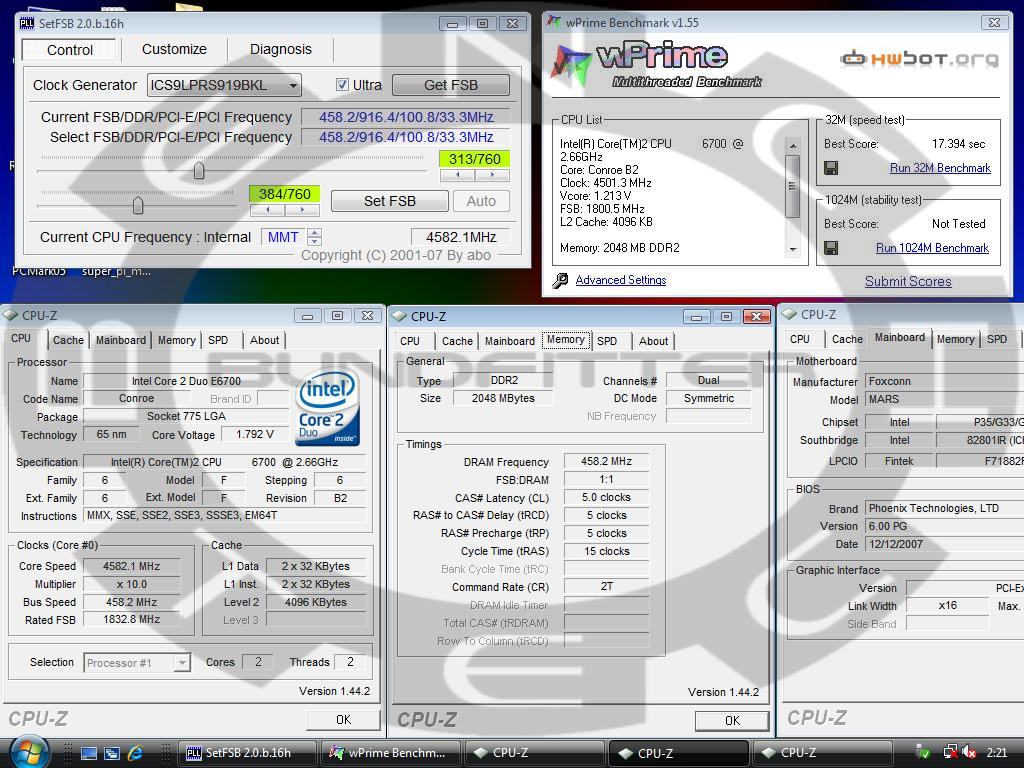Increase the MMT spinner value

pyautogui.click(x=315, y=232)
